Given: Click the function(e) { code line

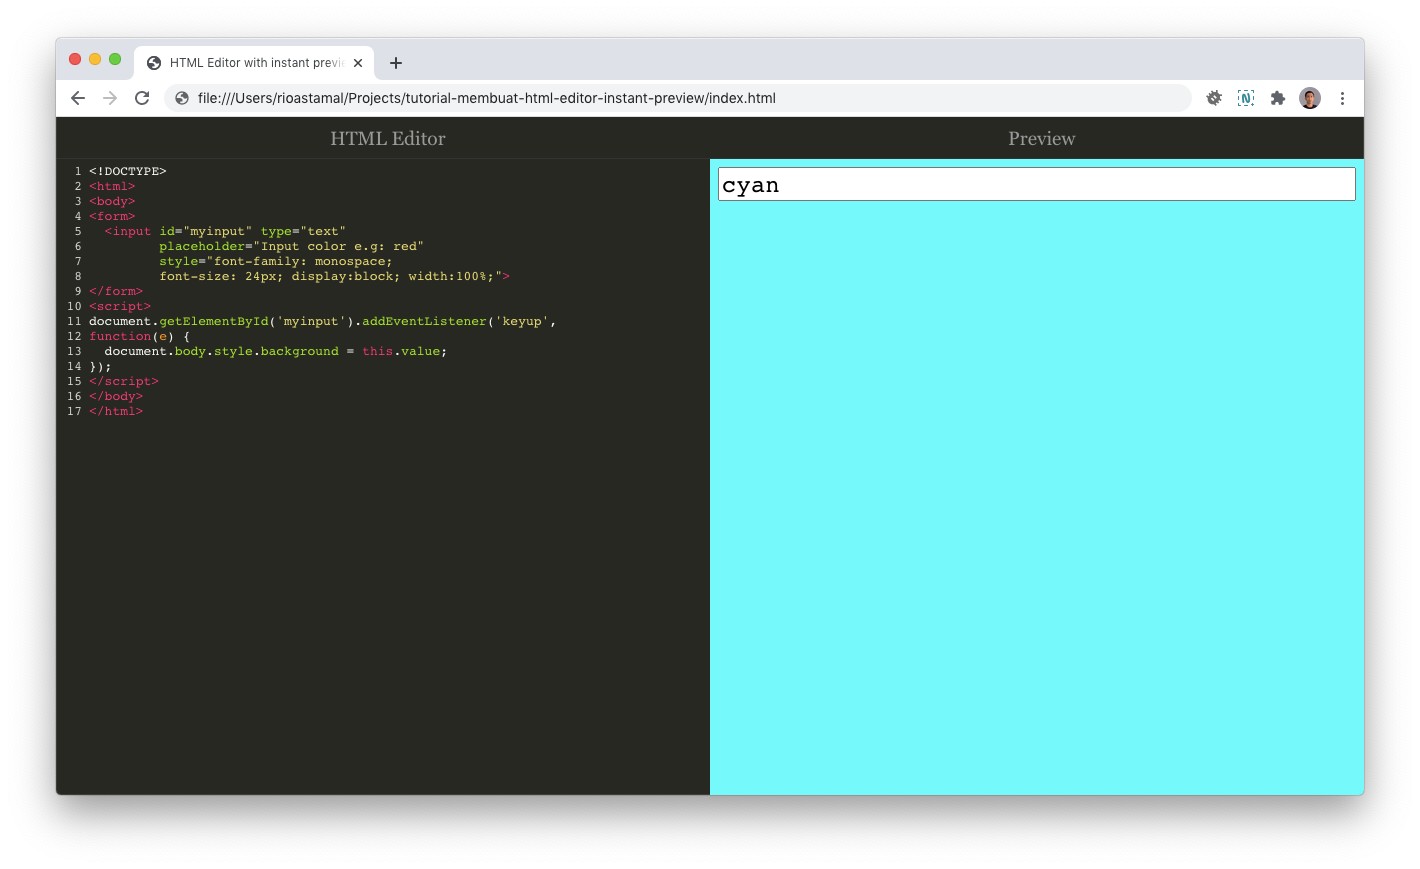Looking at the screenshot, I should point(139,336).
